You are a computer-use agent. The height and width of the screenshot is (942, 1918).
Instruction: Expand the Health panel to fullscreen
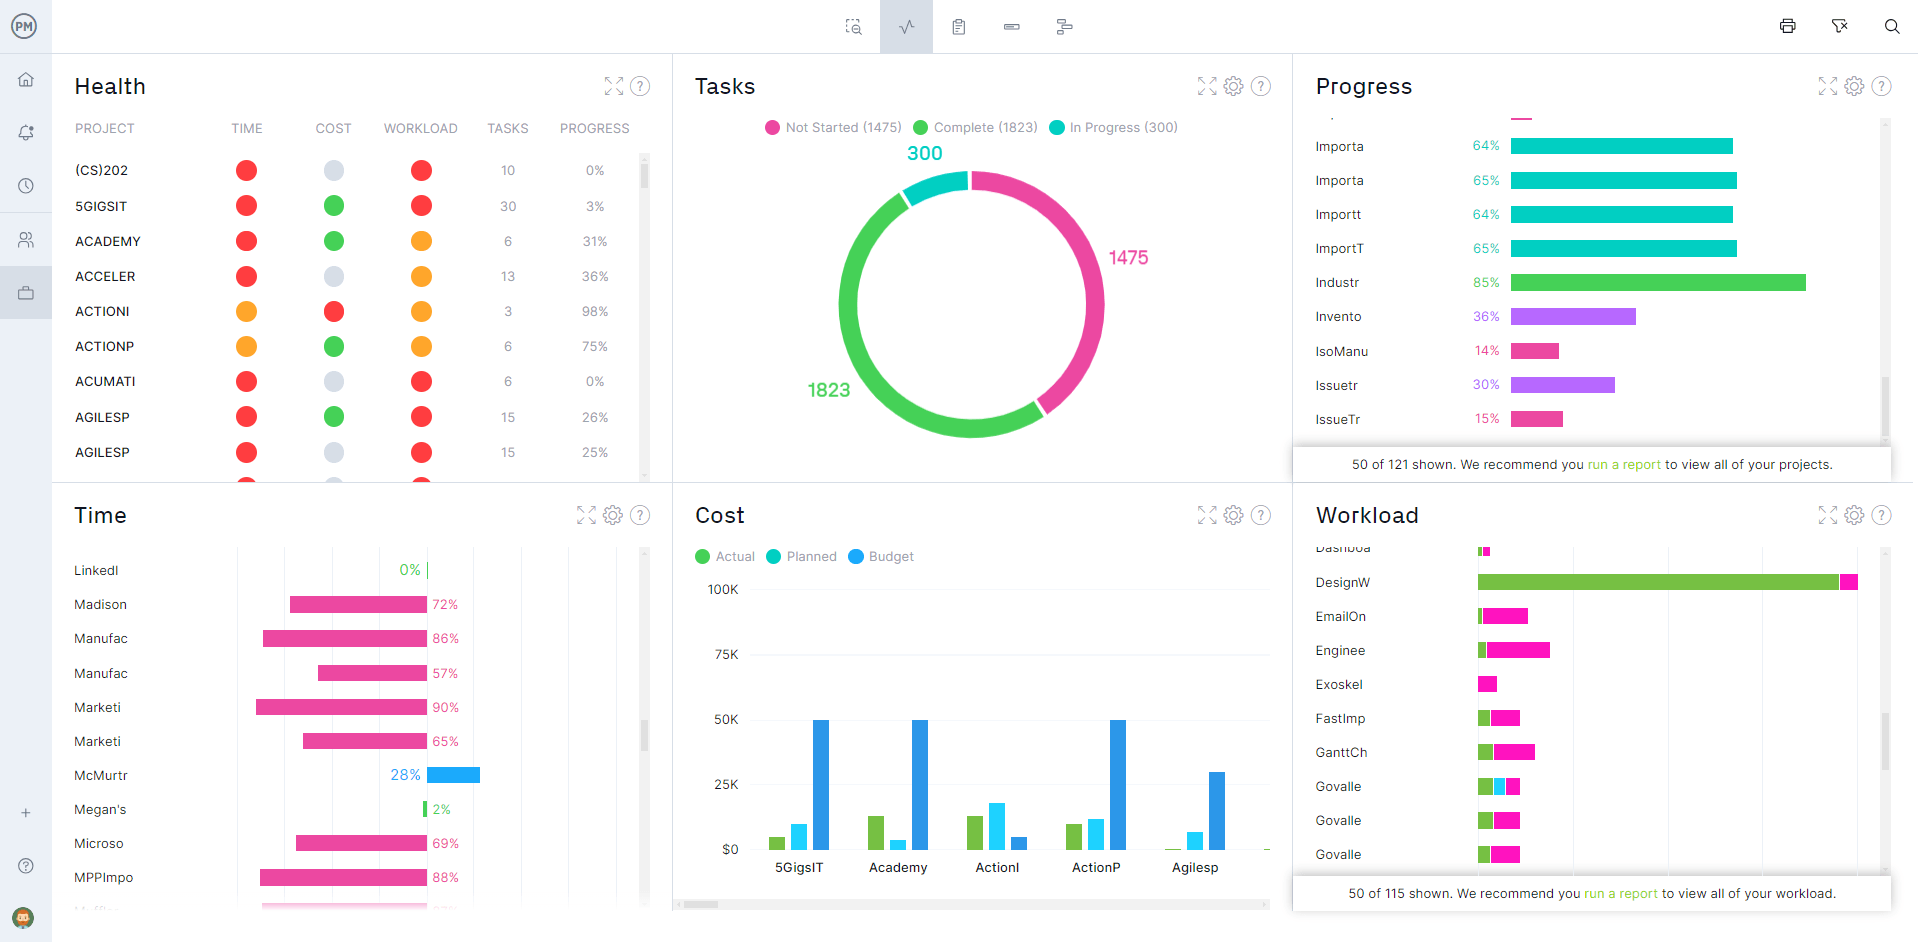coord(614,86)
